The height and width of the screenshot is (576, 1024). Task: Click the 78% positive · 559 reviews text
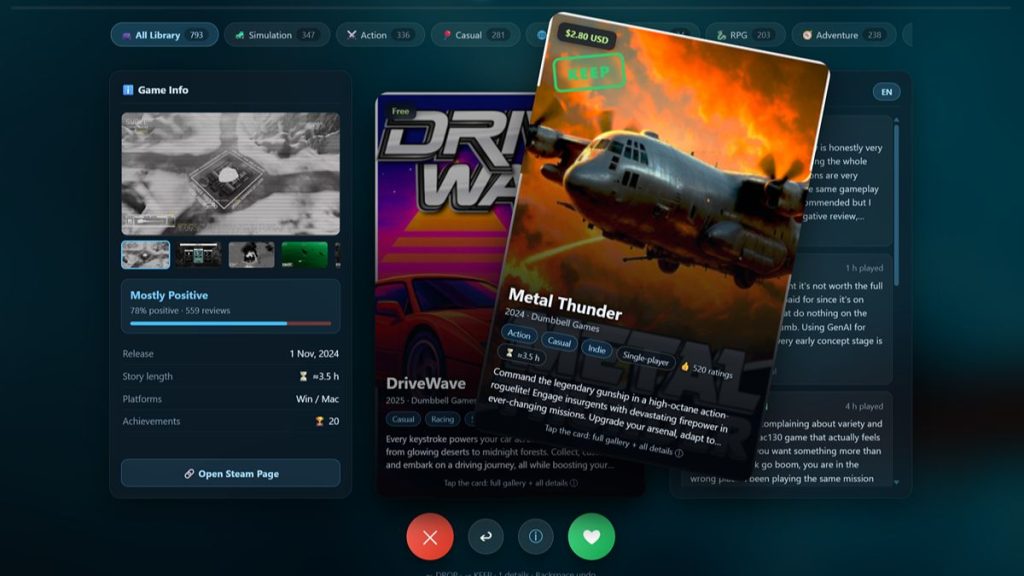tap(180, 310)
